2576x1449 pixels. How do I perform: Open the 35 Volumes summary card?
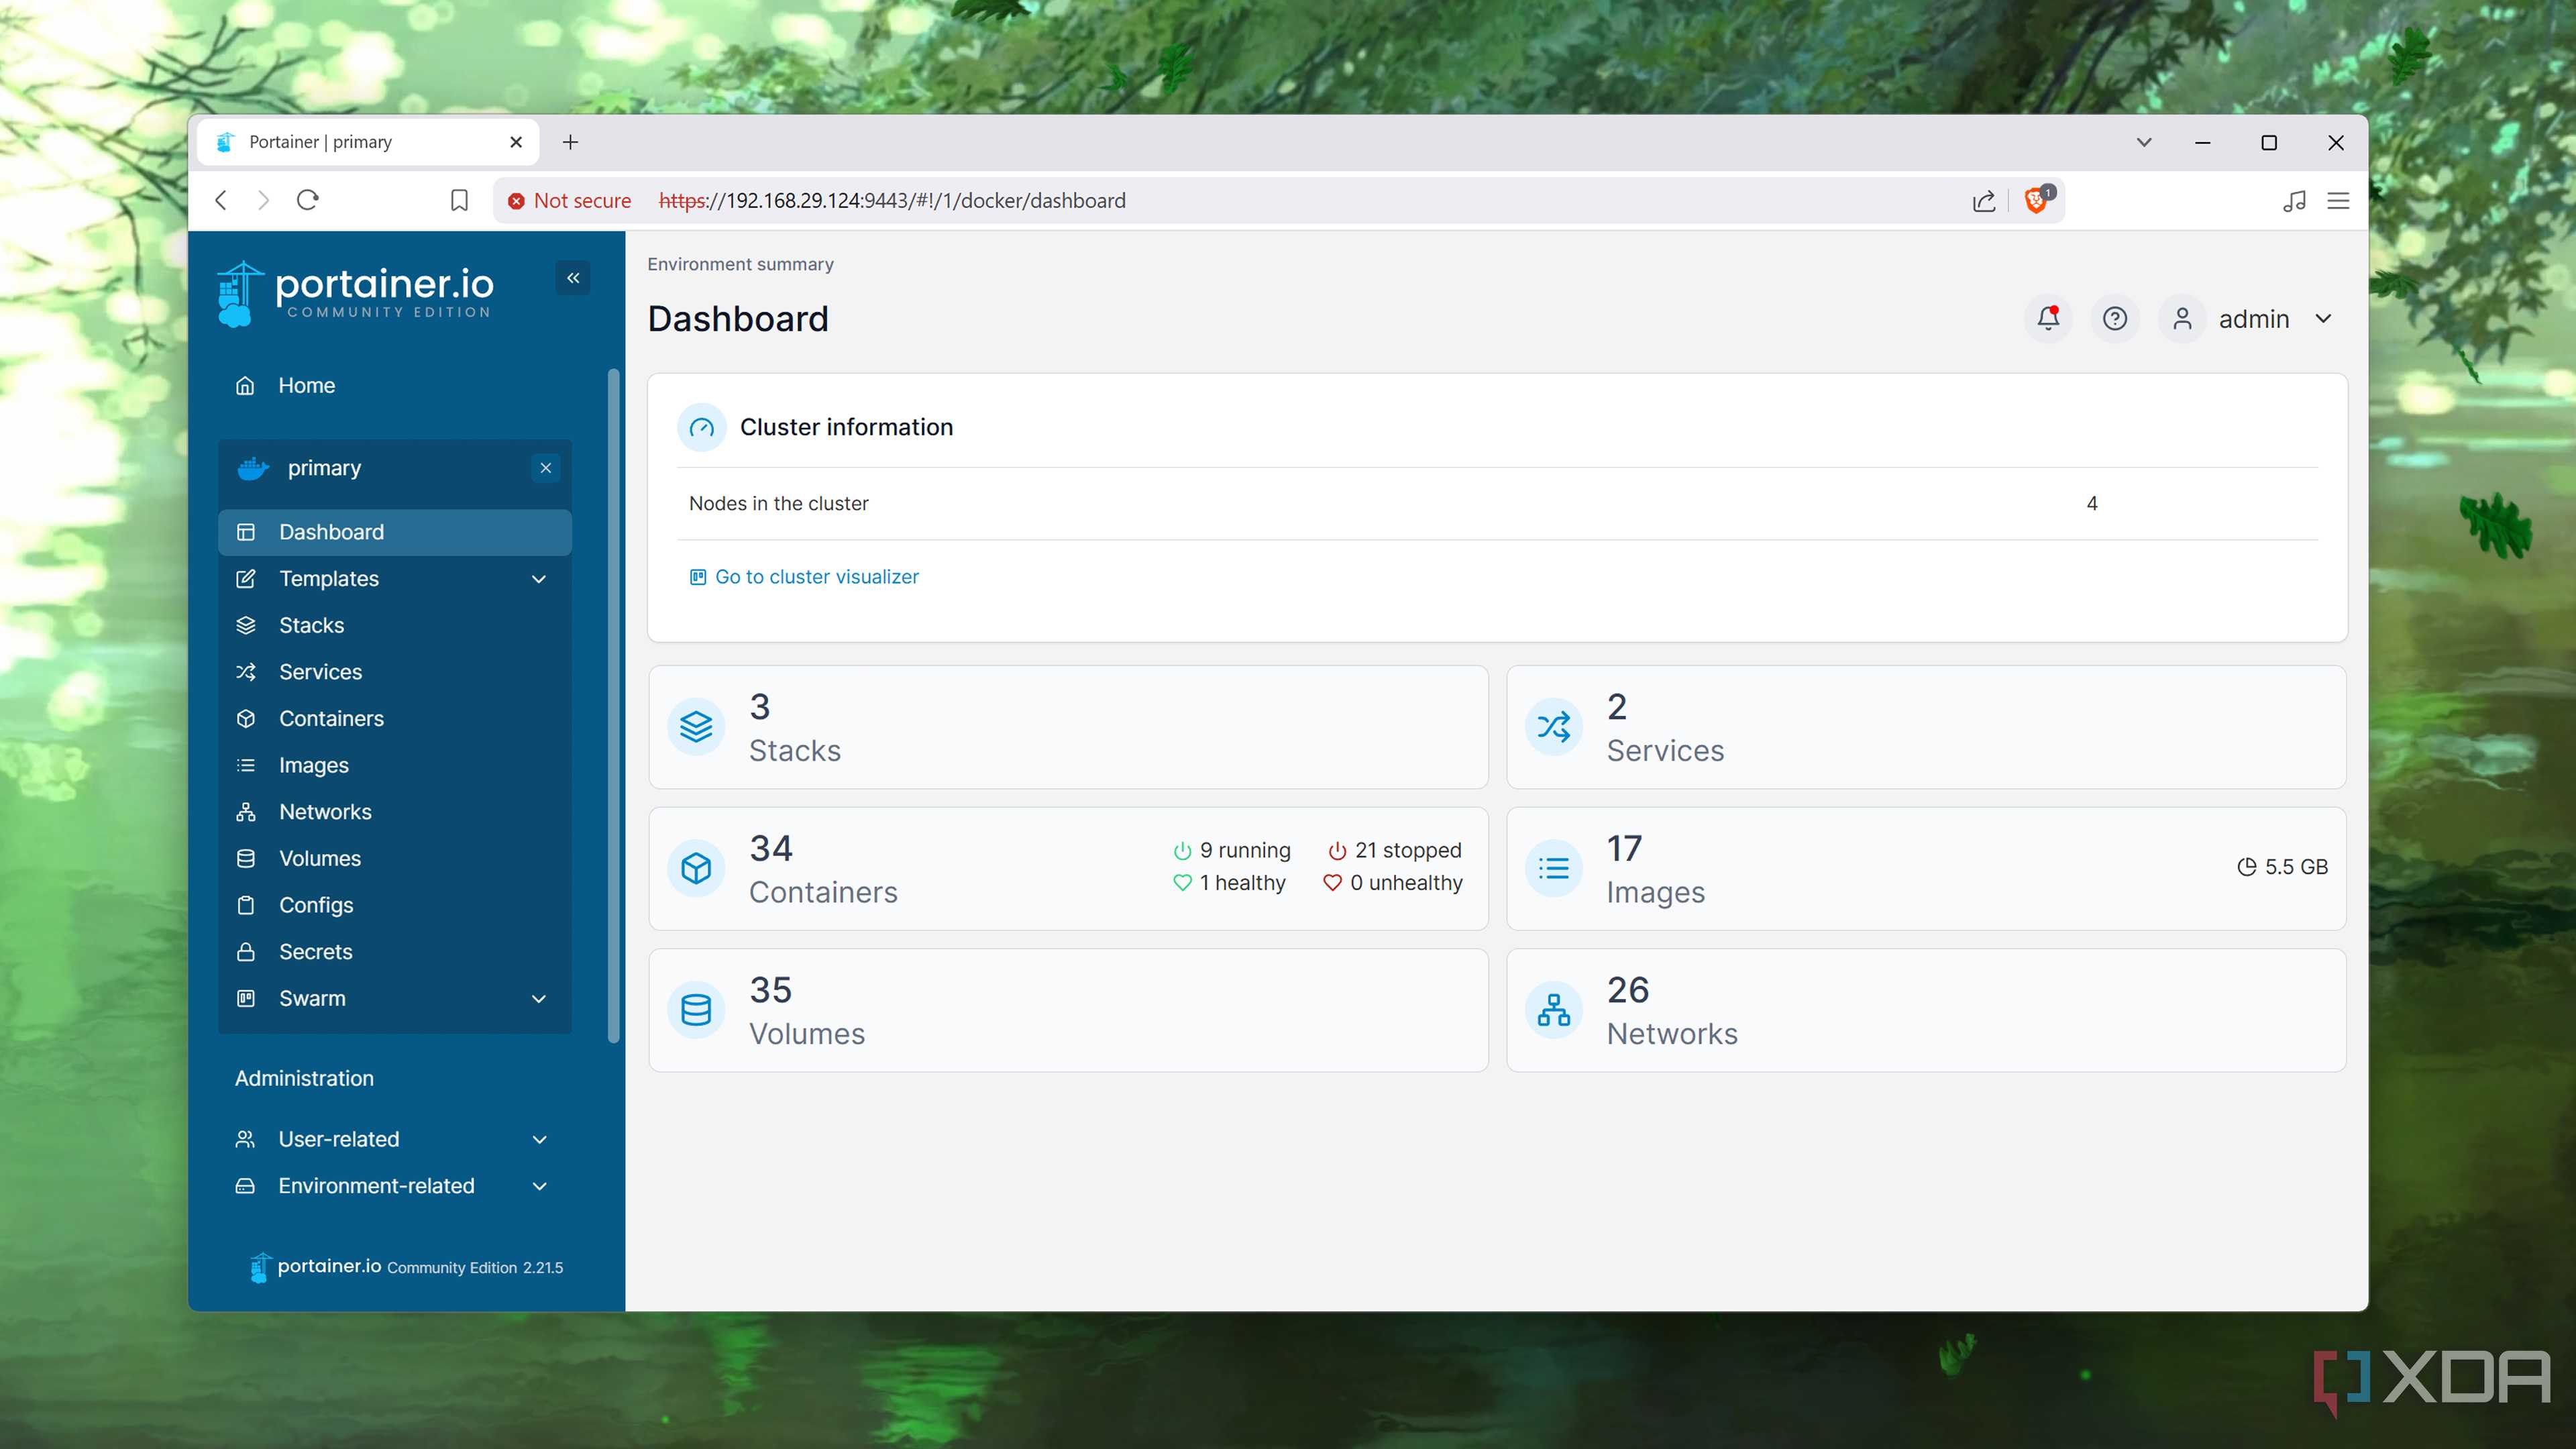[1068, 1010]
